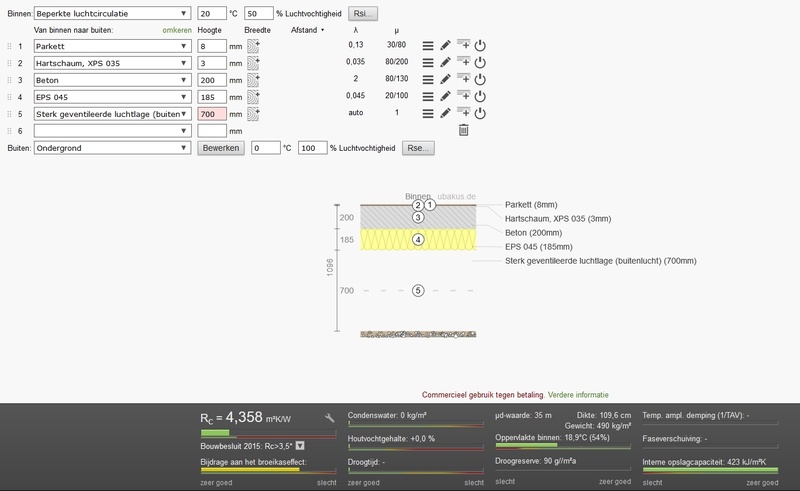The image size is (800, 491).
Task: Insert a layer below Parkett
Action: tap(463, 44)
